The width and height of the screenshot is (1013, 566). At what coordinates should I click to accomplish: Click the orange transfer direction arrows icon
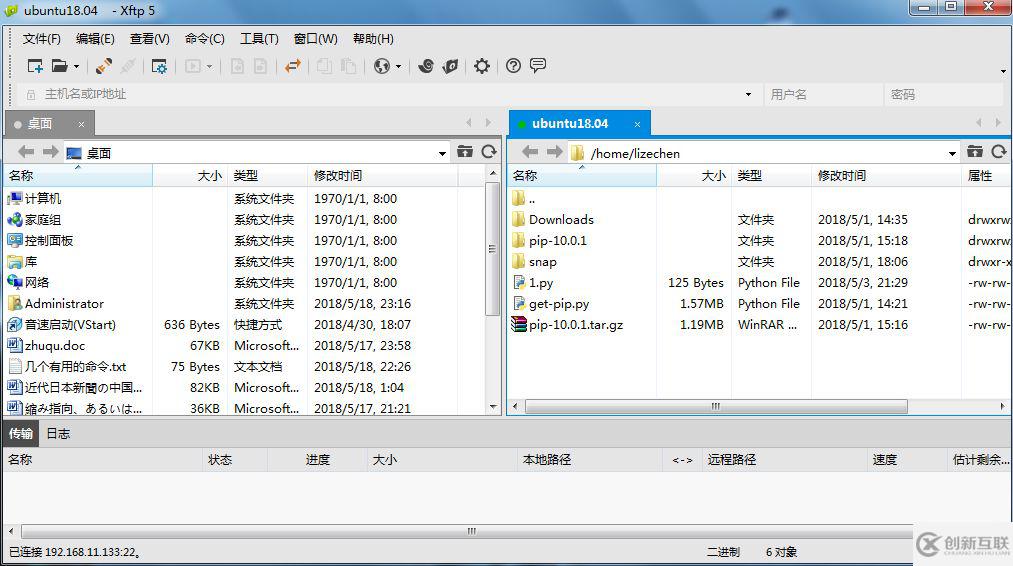click(x=293, y=66)
